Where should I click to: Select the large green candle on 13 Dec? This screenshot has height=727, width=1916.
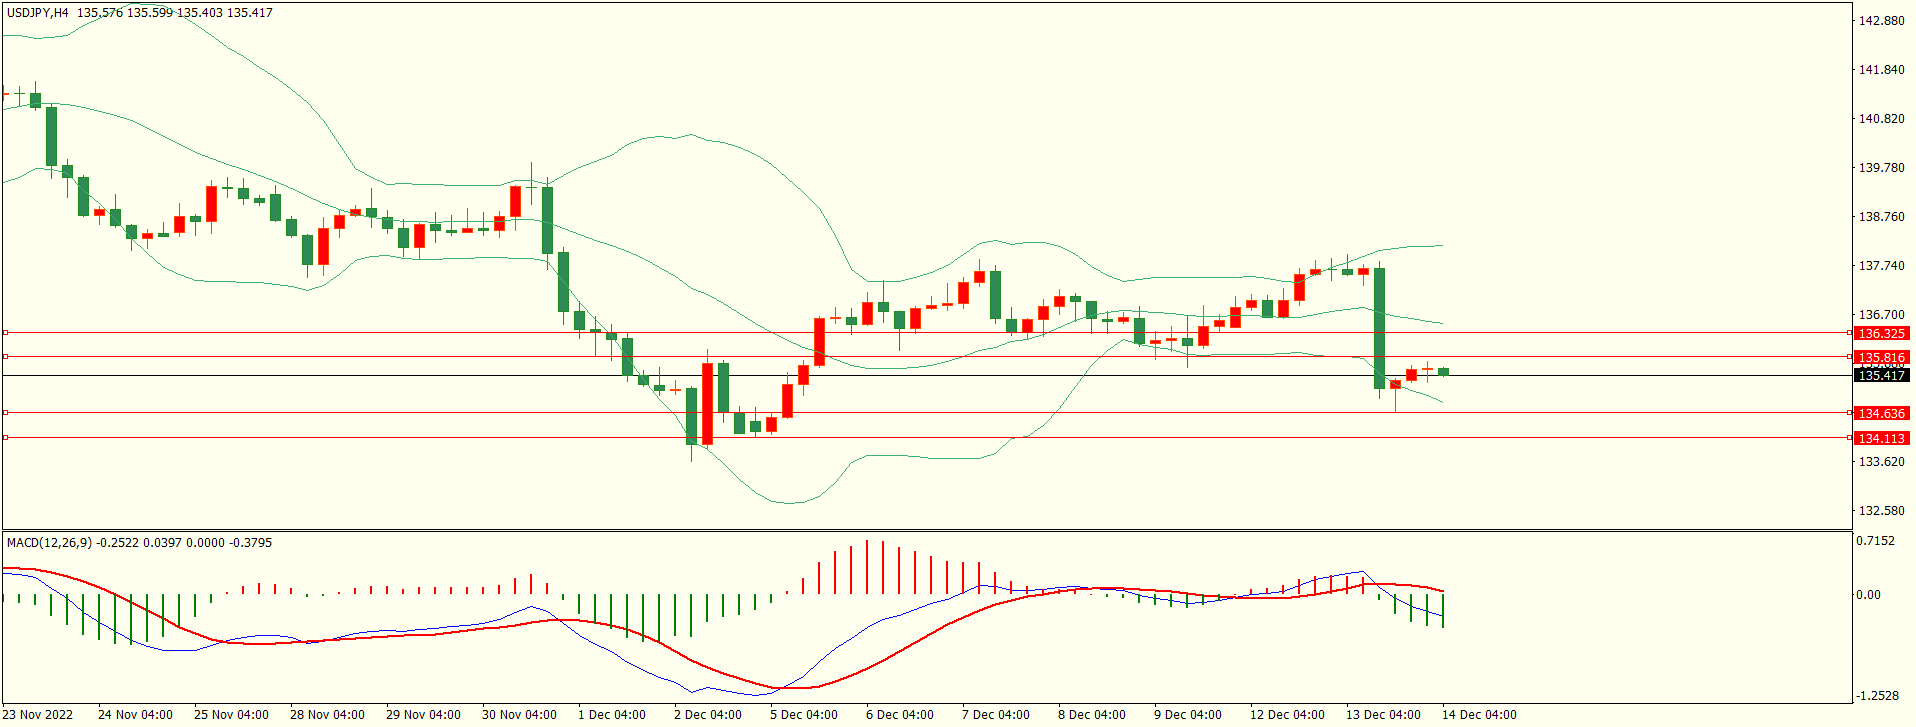pyautogui.click(x=1380, y=328)
